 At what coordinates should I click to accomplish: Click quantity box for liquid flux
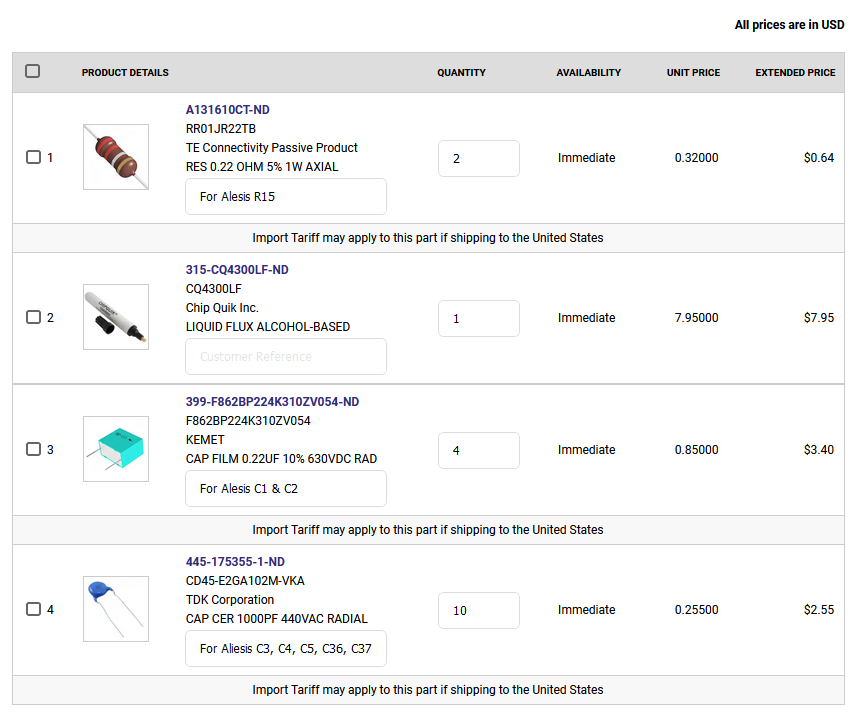click(478, 318)
